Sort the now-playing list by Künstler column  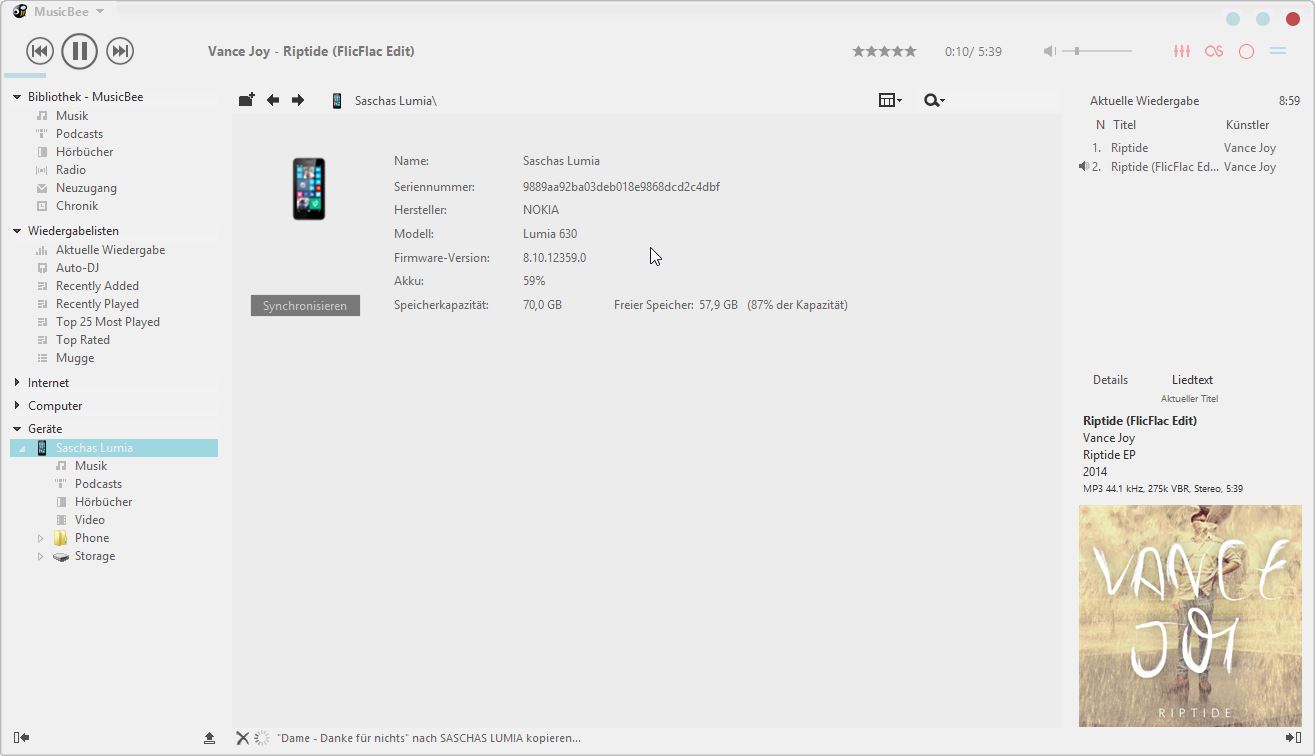pos(1247,125)
